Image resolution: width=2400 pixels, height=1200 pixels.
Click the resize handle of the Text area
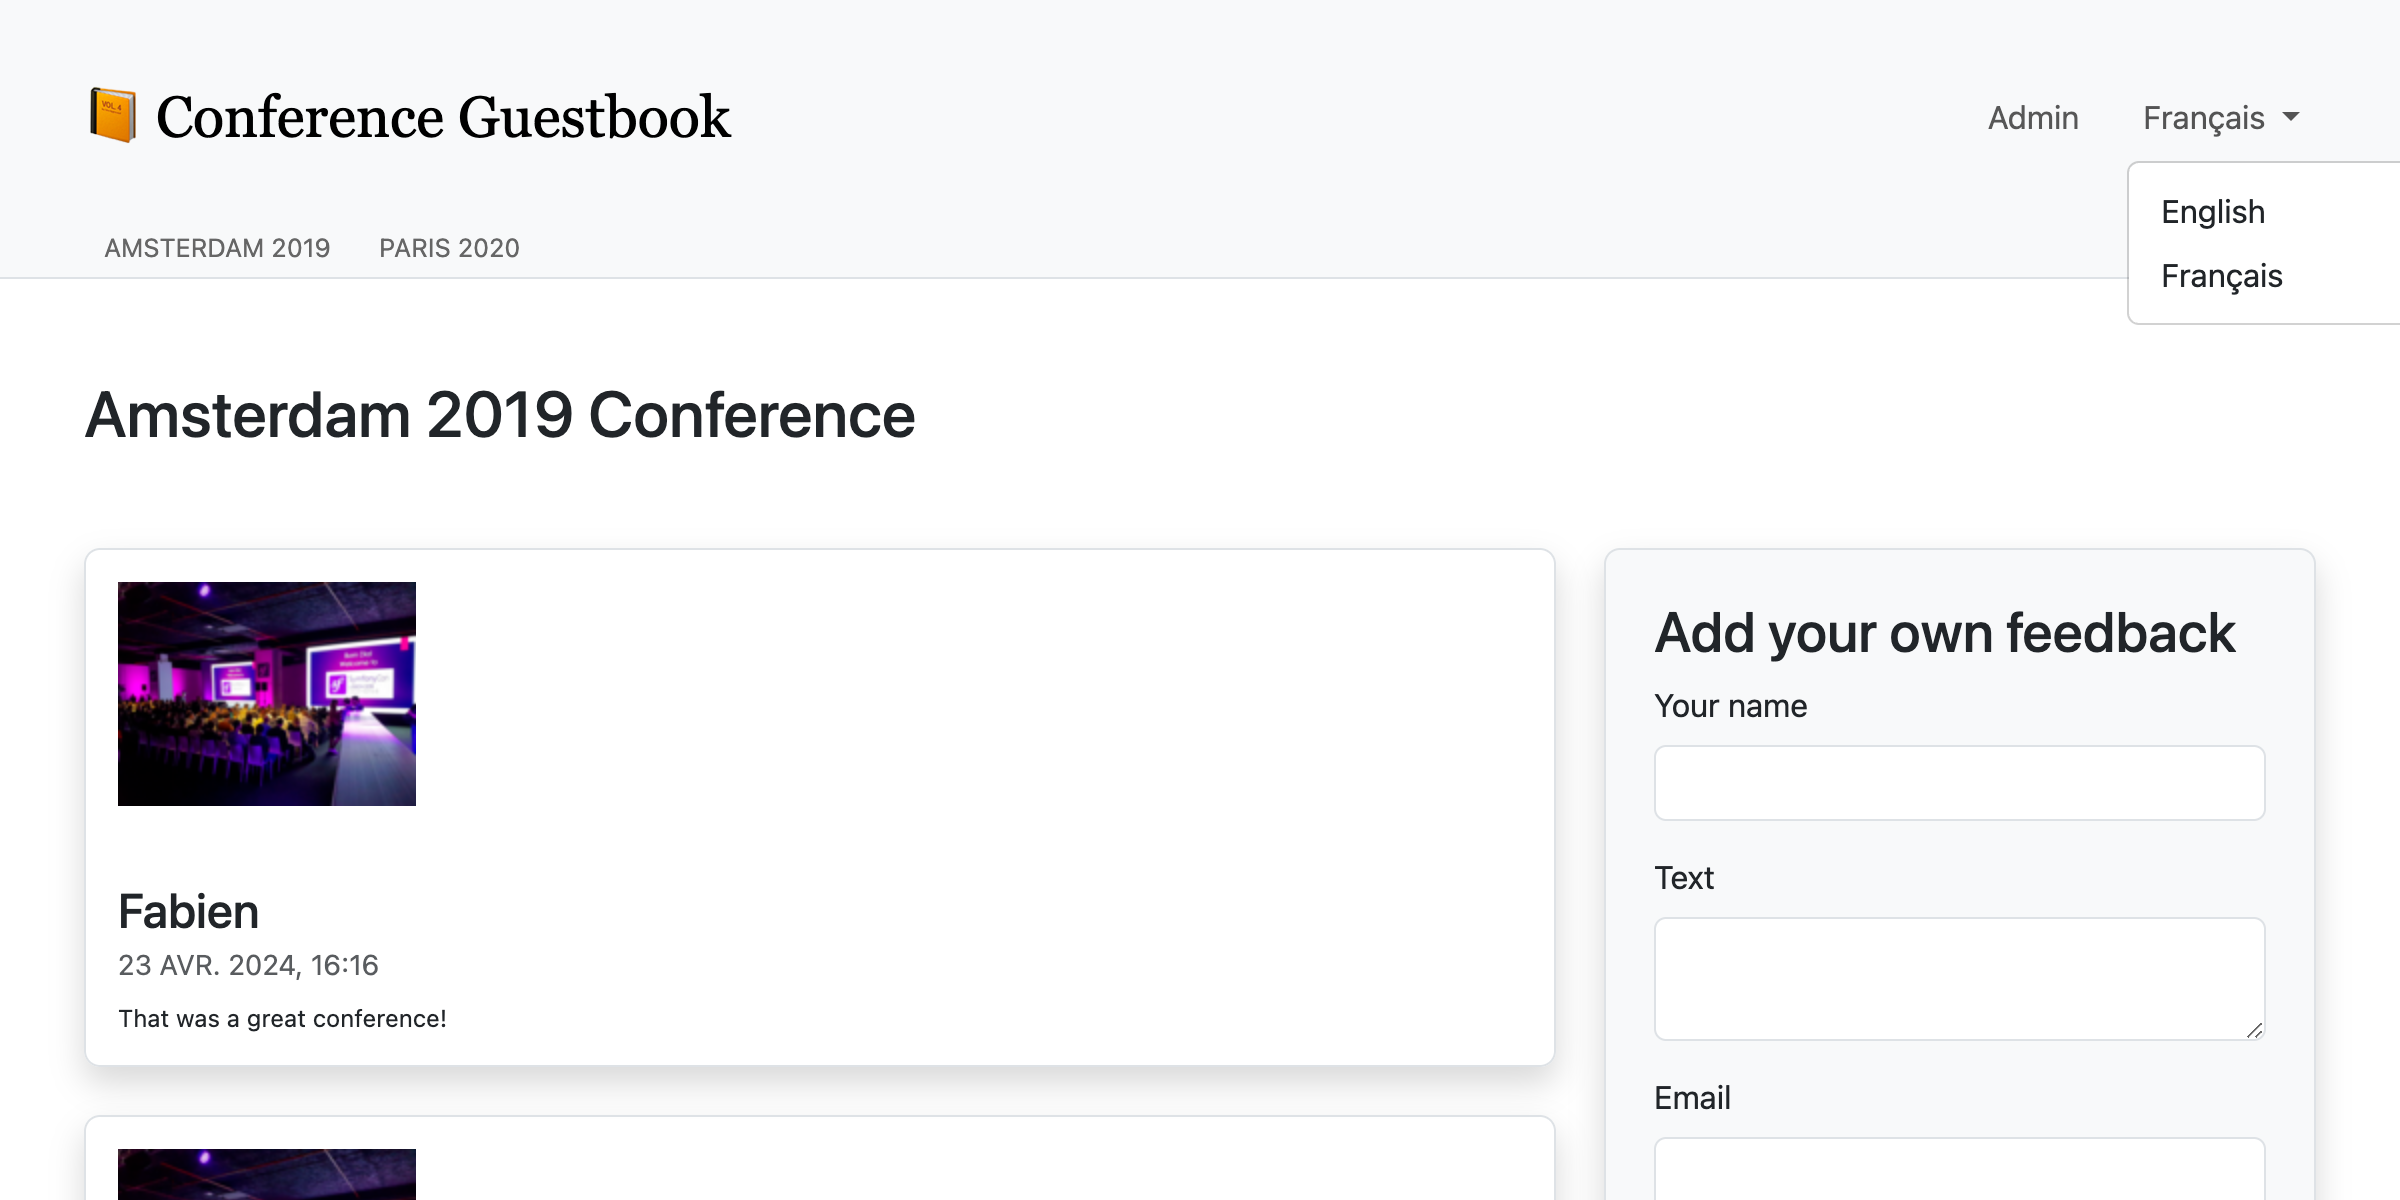pos(2256,1031)
